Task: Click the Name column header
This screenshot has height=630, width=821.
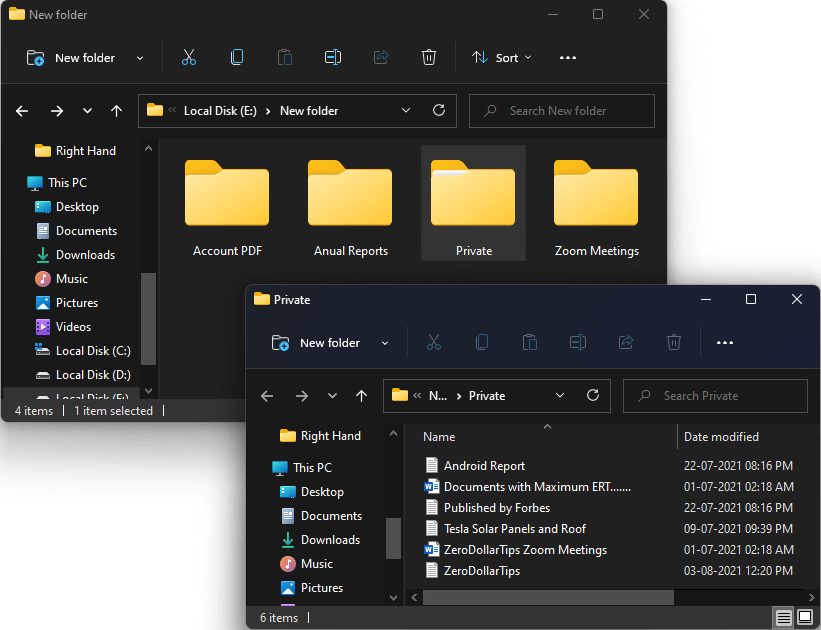Action: pos(439,437)
